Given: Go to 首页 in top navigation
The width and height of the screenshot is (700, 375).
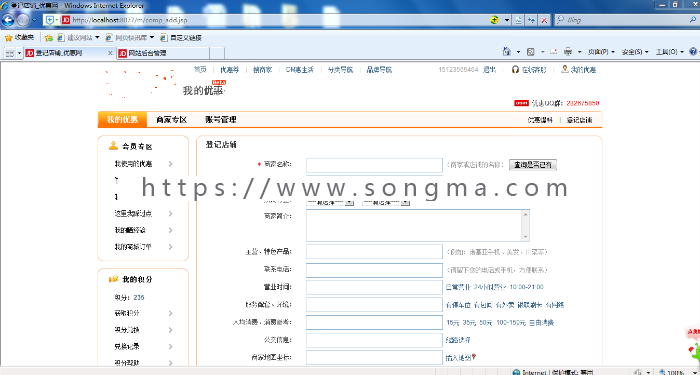Looking at the screenshot, I should (200, 70).
